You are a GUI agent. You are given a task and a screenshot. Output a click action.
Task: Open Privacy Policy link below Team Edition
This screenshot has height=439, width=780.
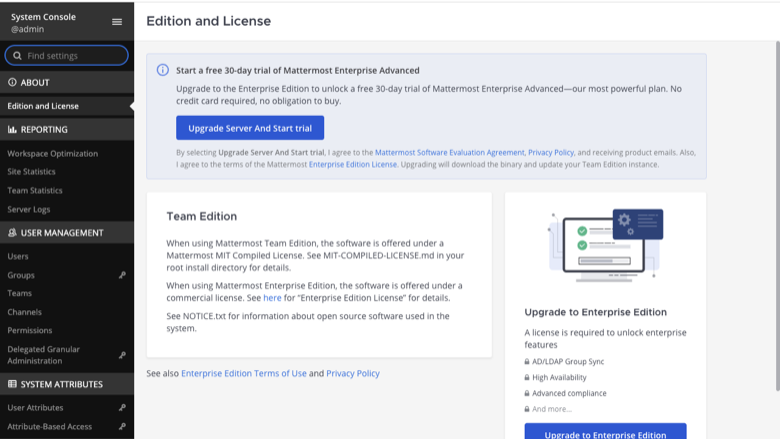[353, 373]
